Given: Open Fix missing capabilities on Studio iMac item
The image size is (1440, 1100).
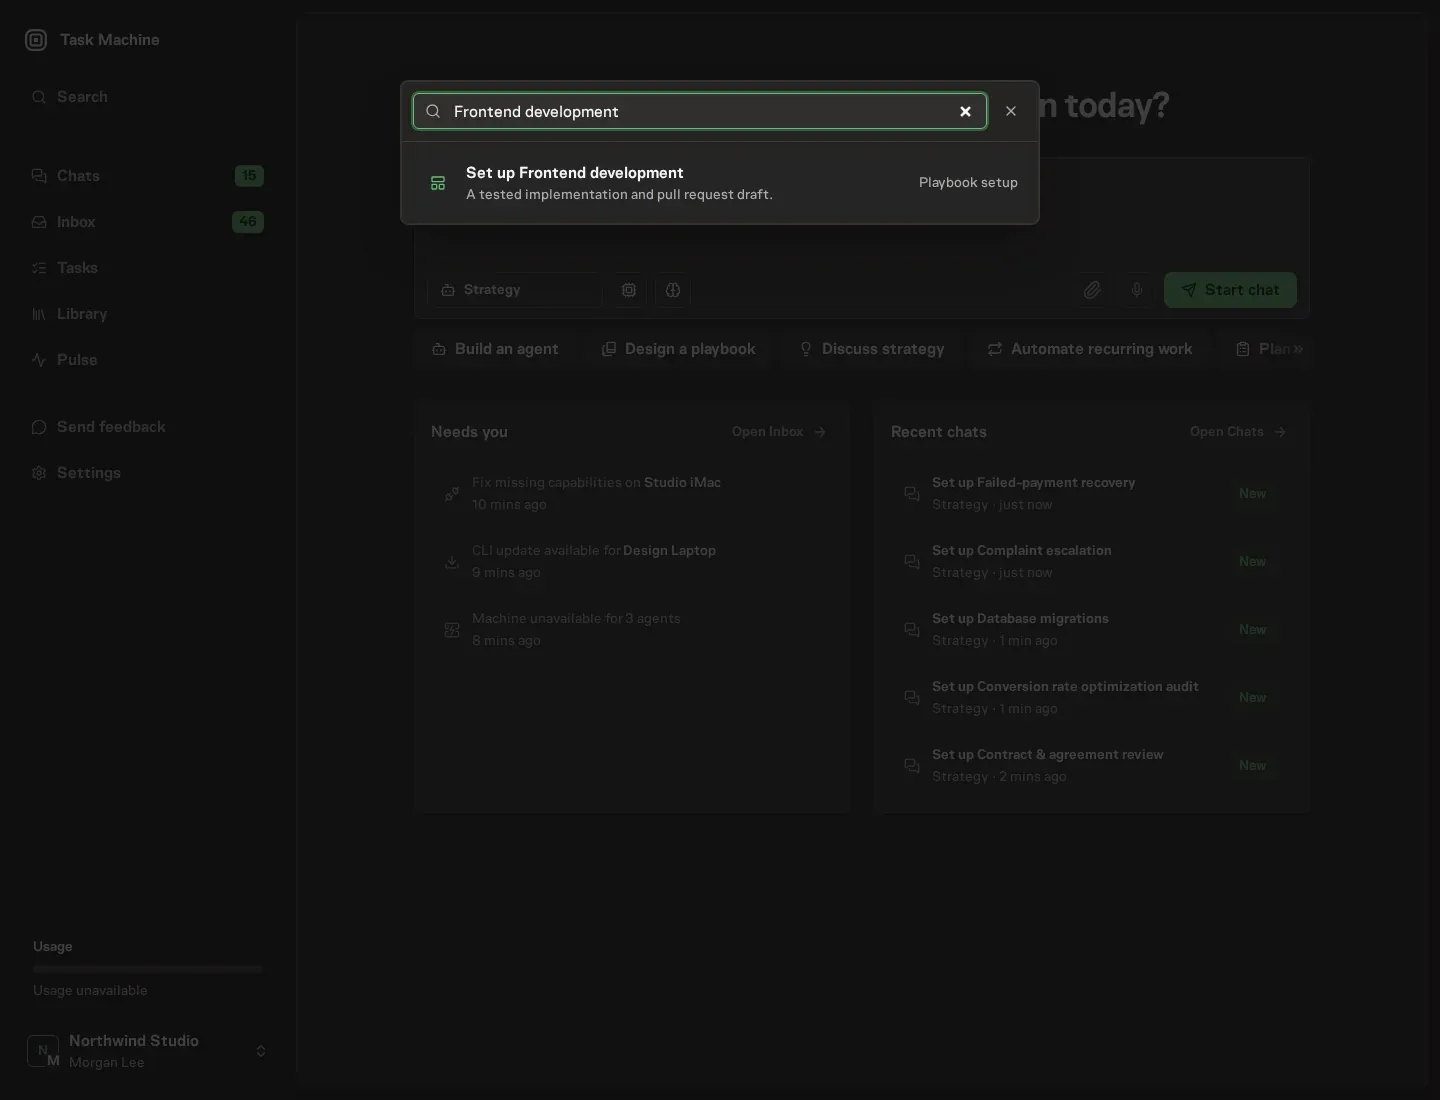Looking at the screenshot, I should [632, 493].
